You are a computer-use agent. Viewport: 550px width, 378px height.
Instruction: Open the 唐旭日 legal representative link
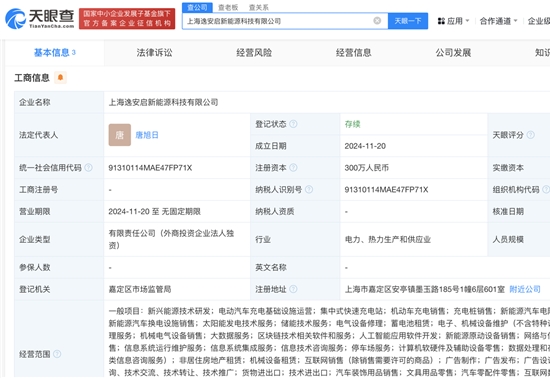pos(147,135)
